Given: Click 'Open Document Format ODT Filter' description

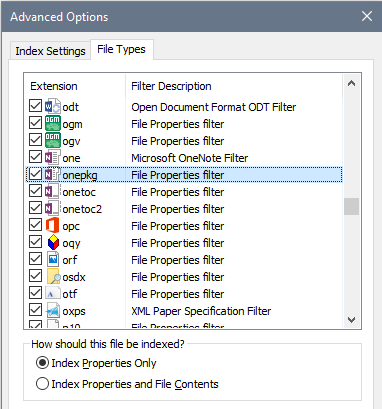Looking at the screenshot, I should pos(214,107).
